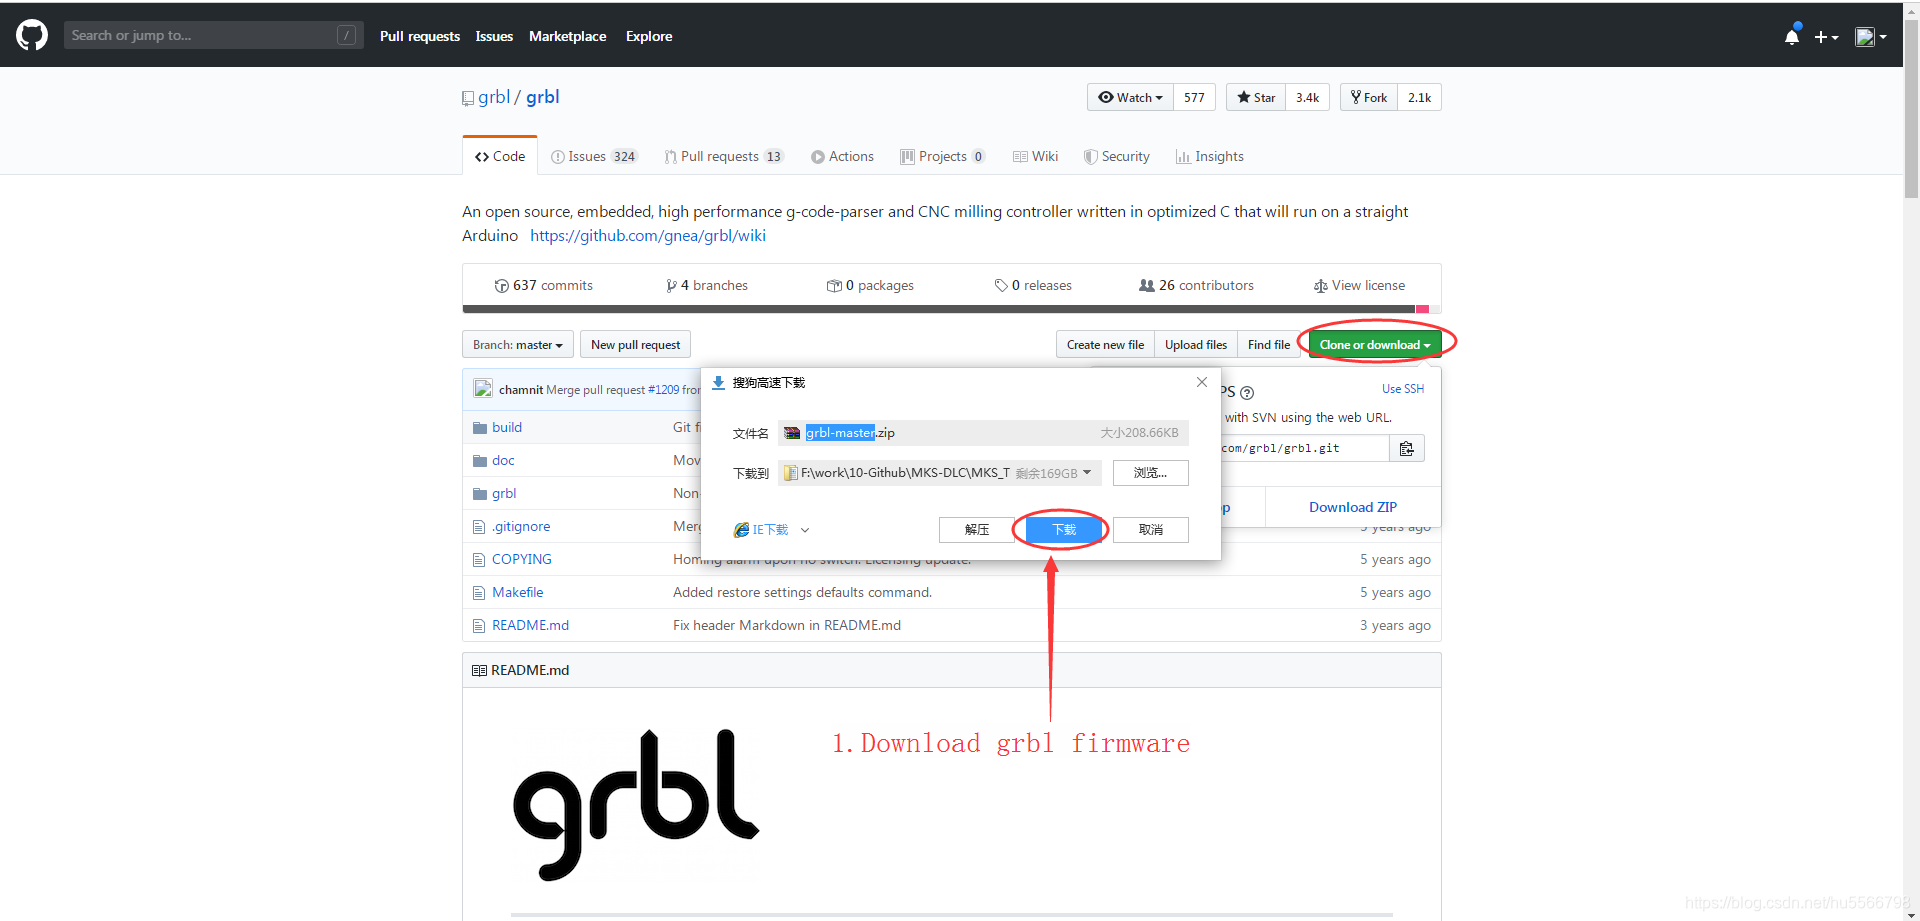
Task: View the 637 commits history
Action: pos(543,285)
